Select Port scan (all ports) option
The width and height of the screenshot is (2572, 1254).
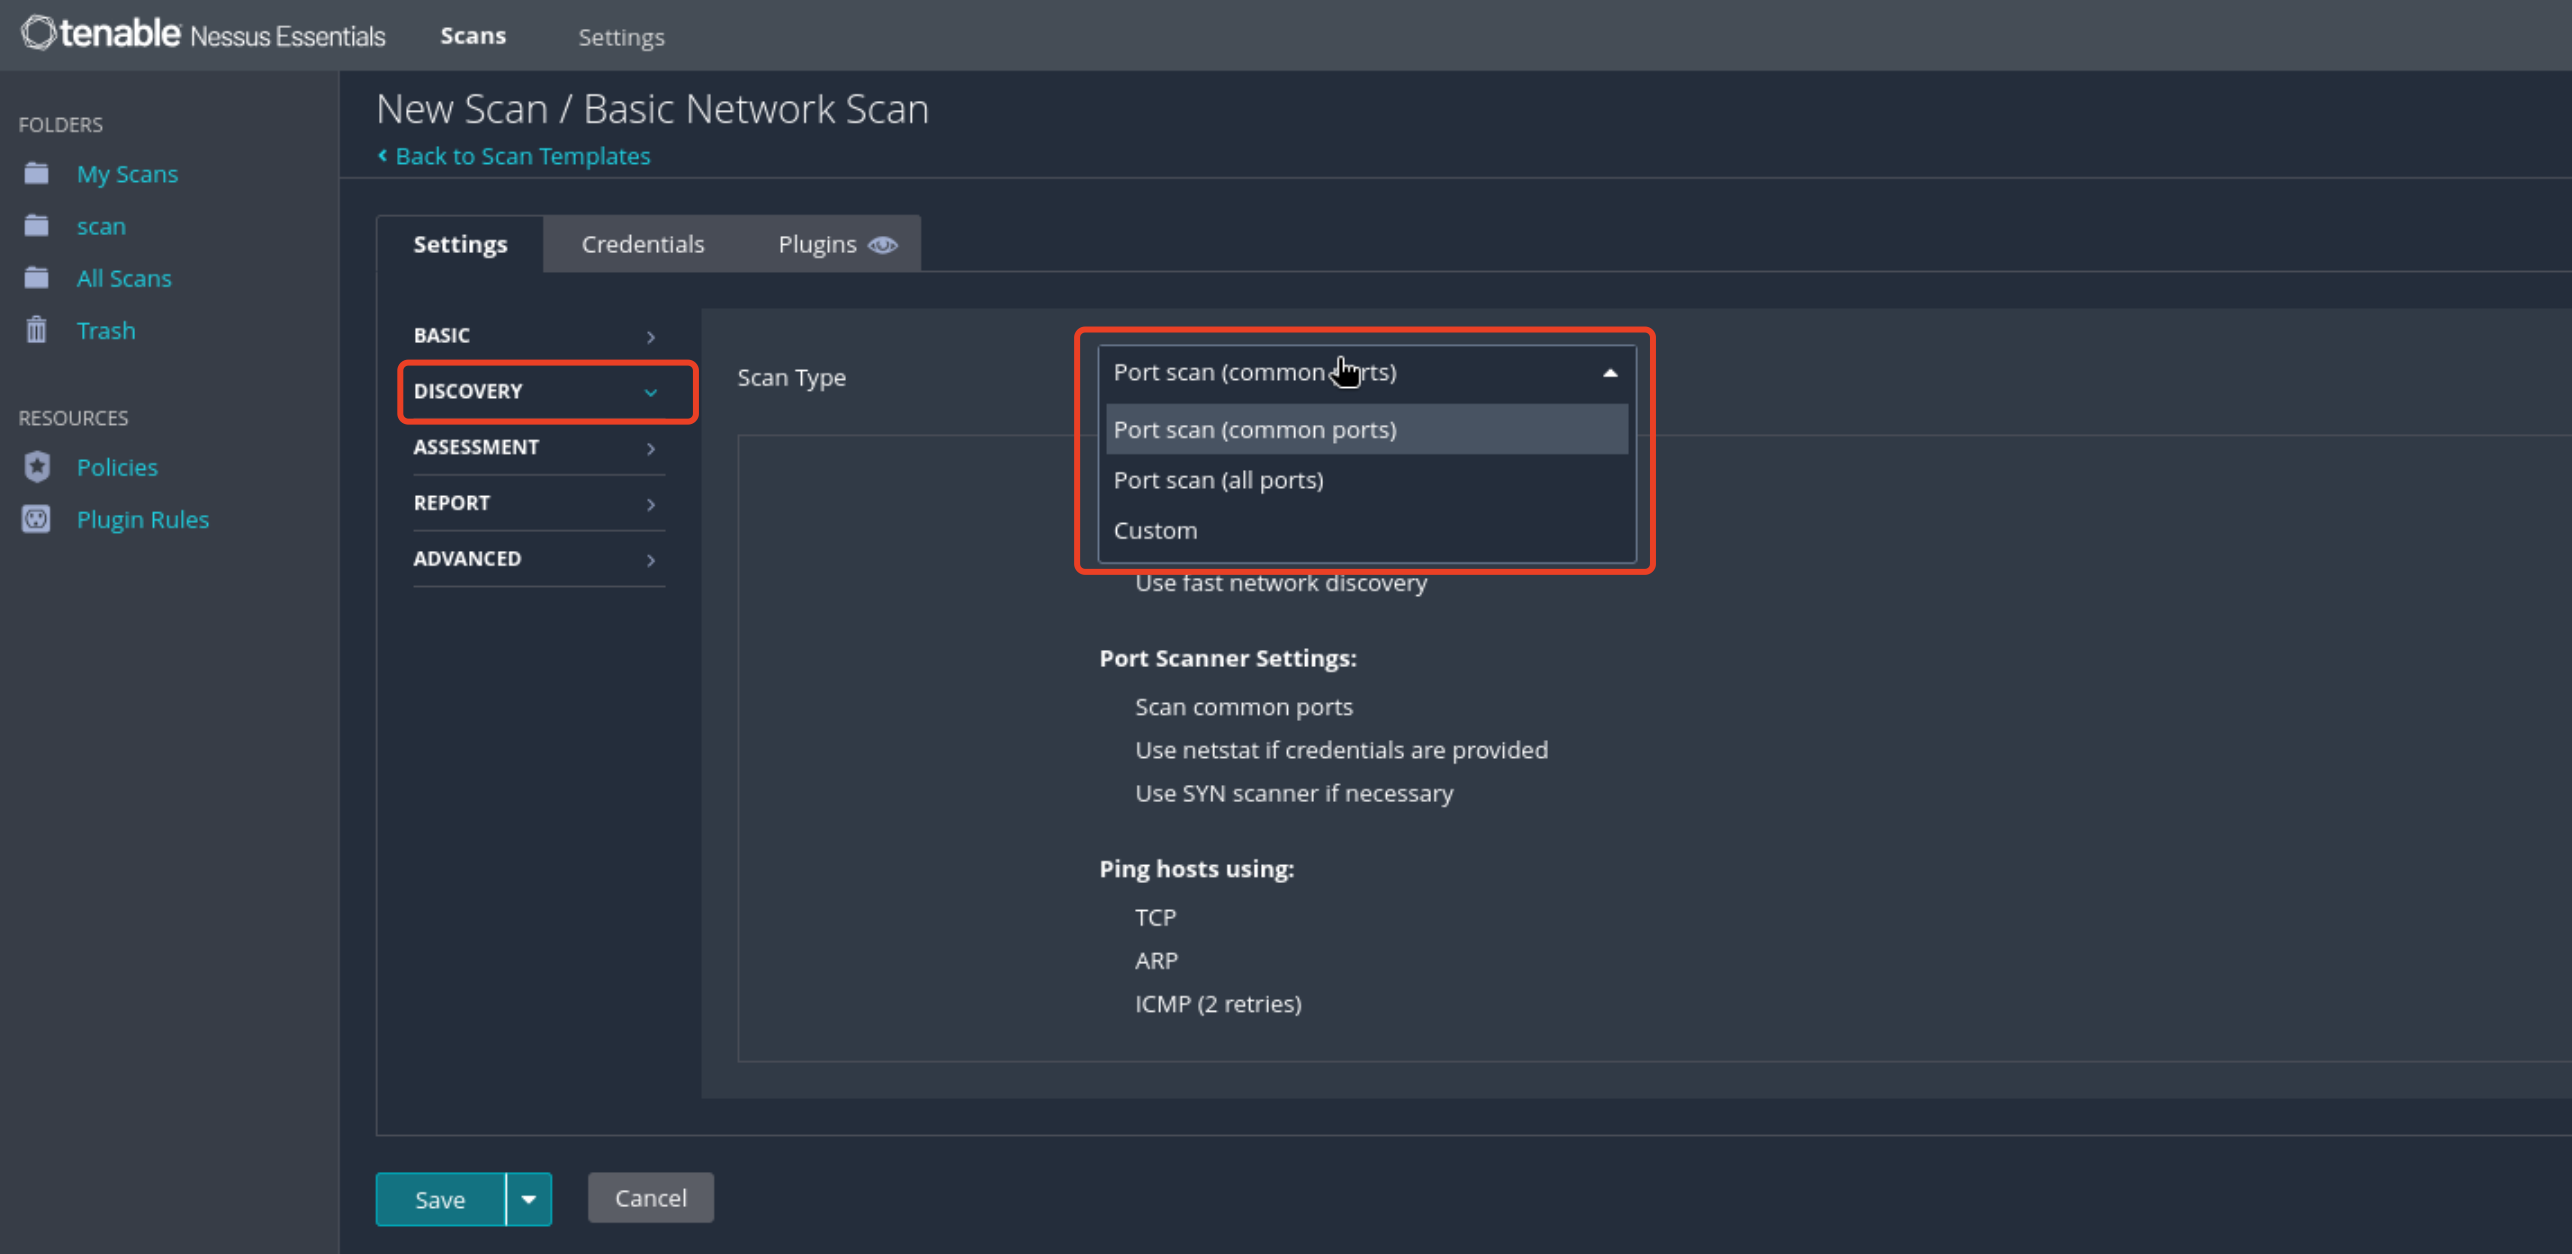[1218, 480]
